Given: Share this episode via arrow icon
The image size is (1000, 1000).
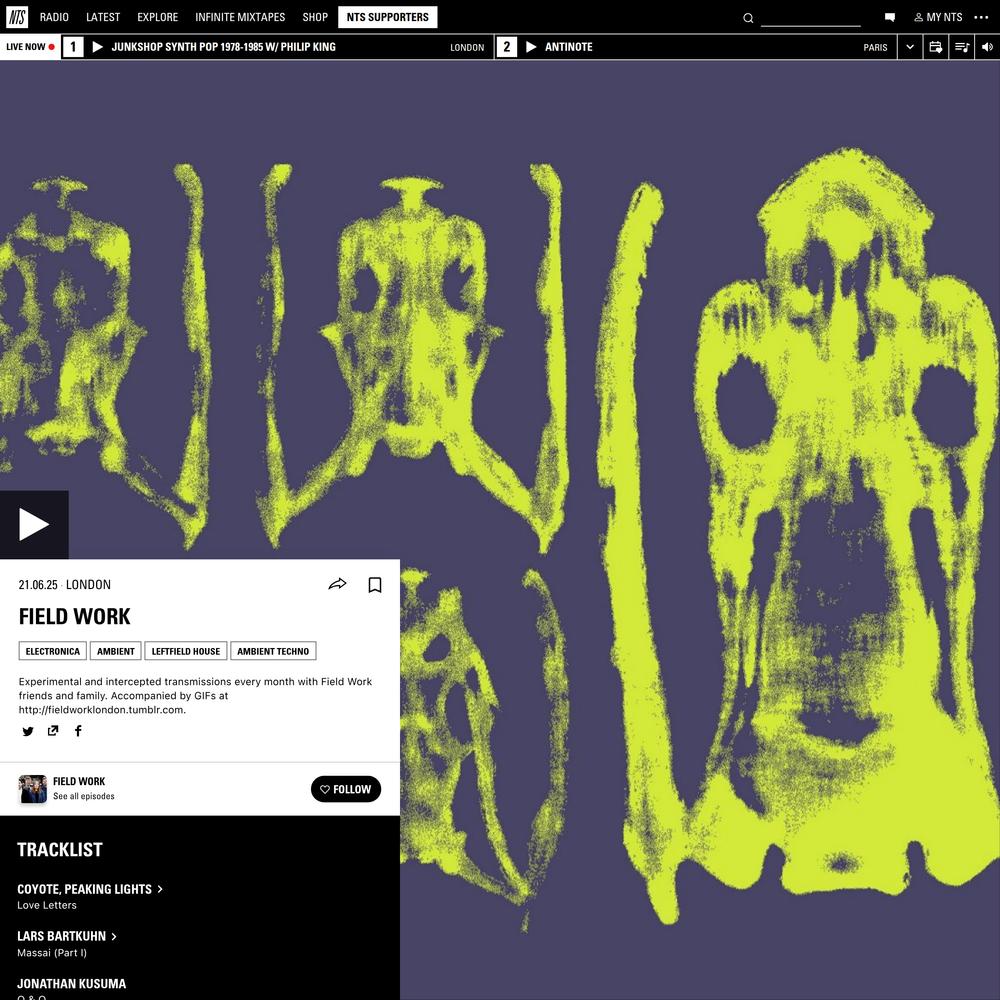Looking at the screenshot, I should point(337,584).
